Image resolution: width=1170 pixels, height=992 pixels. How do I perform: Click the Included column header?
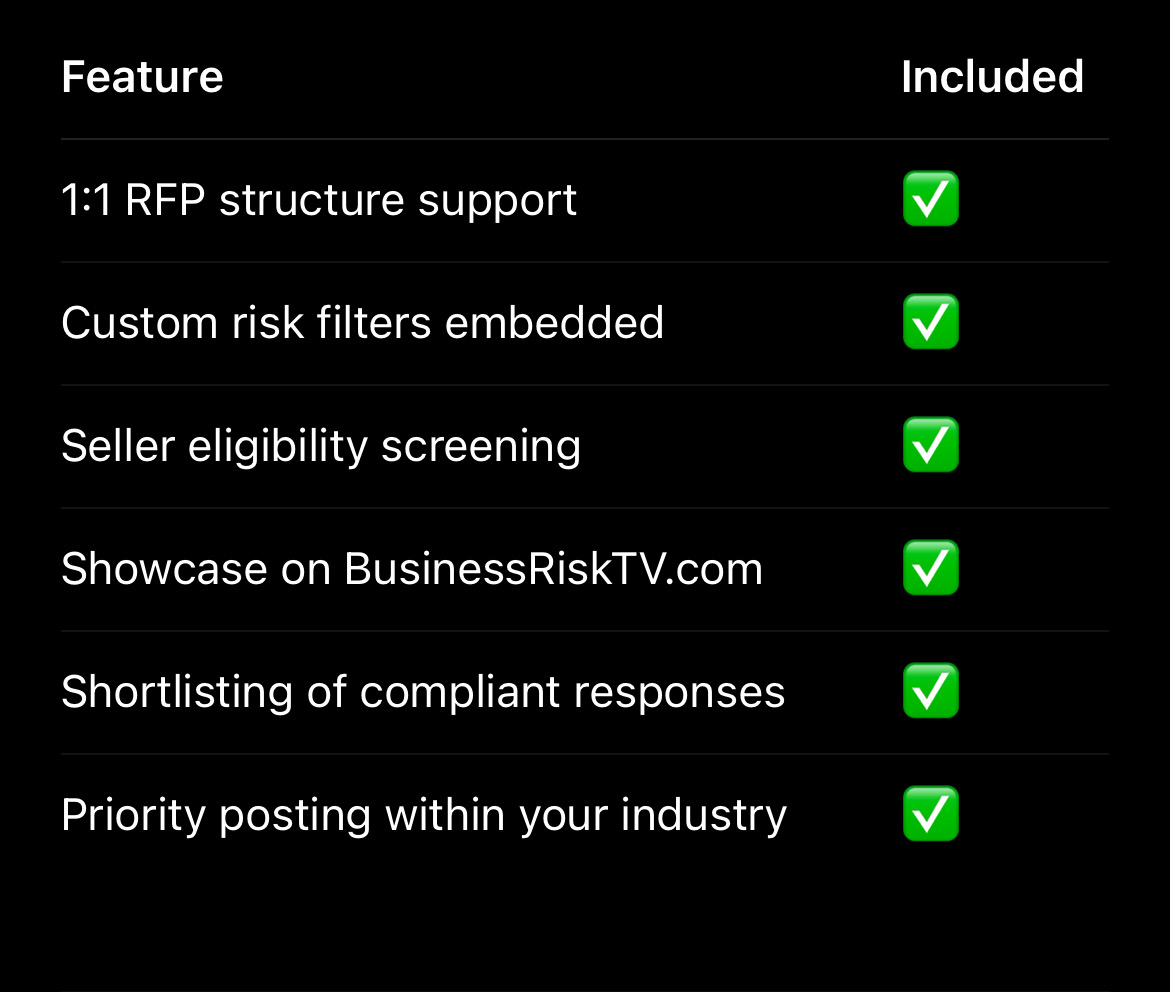[992, 77]
